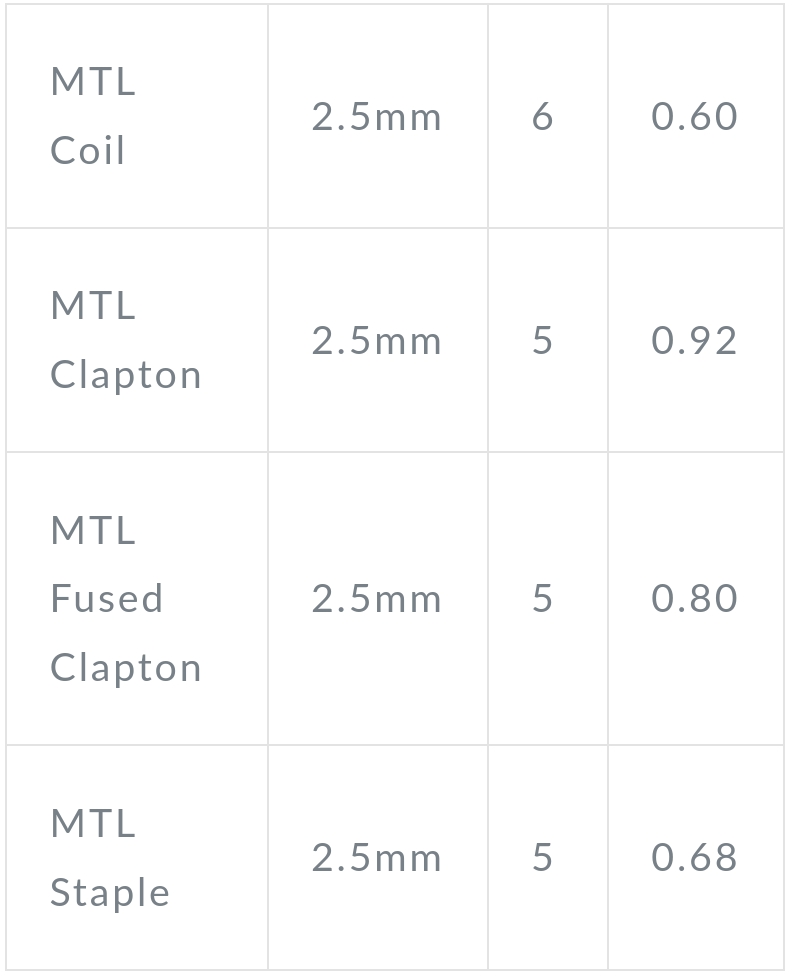The image size is (792, 976).
Task: Select 2.5mm in the MTL Staple row
Action: pyautogui.click(x=376, y=858)
